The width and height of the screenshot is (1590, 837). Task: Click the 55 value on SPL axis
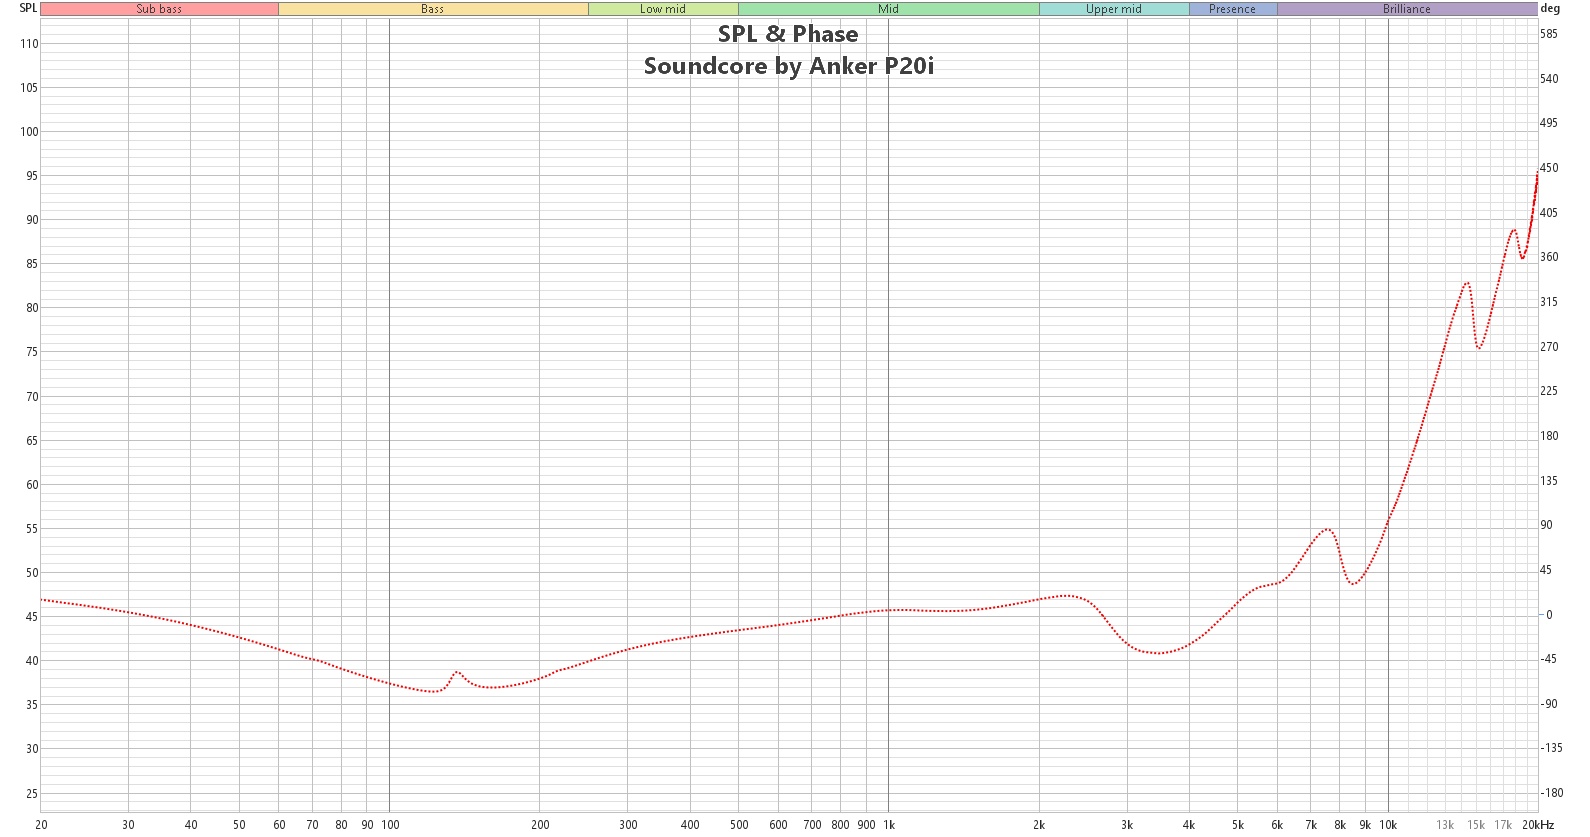tap(32, 529)
